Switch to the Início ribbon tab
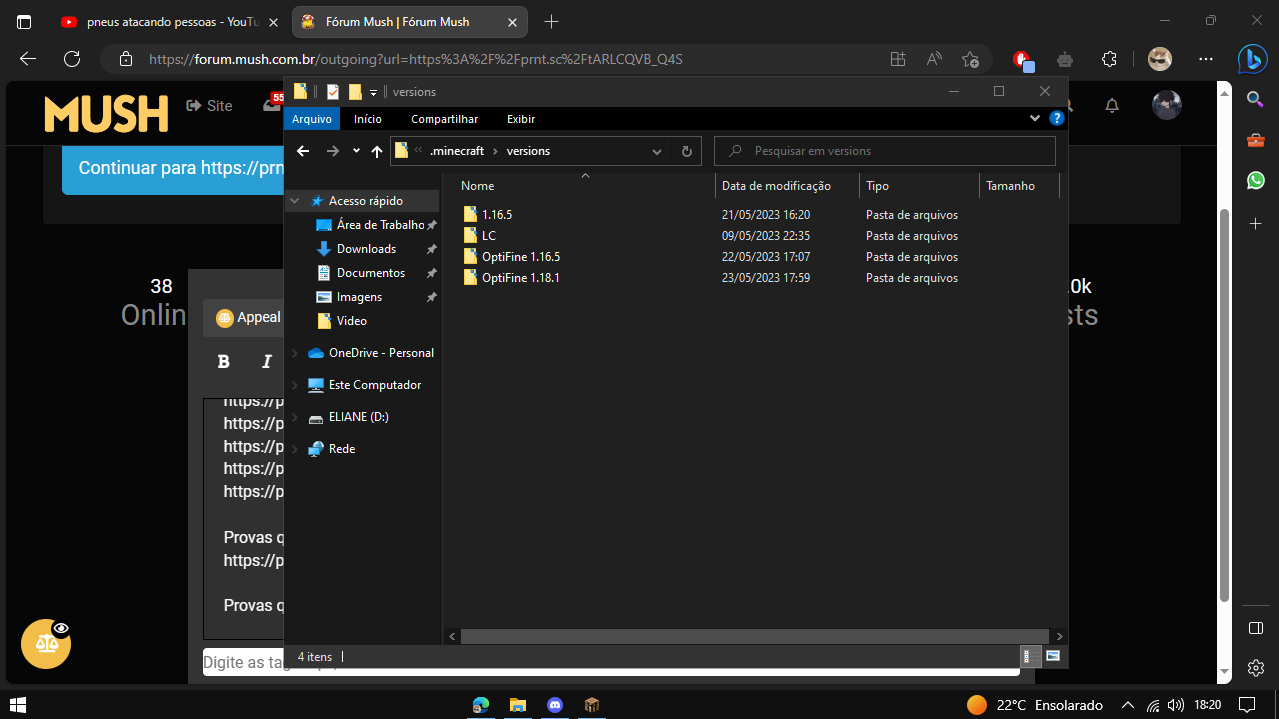 click(368, 119)
